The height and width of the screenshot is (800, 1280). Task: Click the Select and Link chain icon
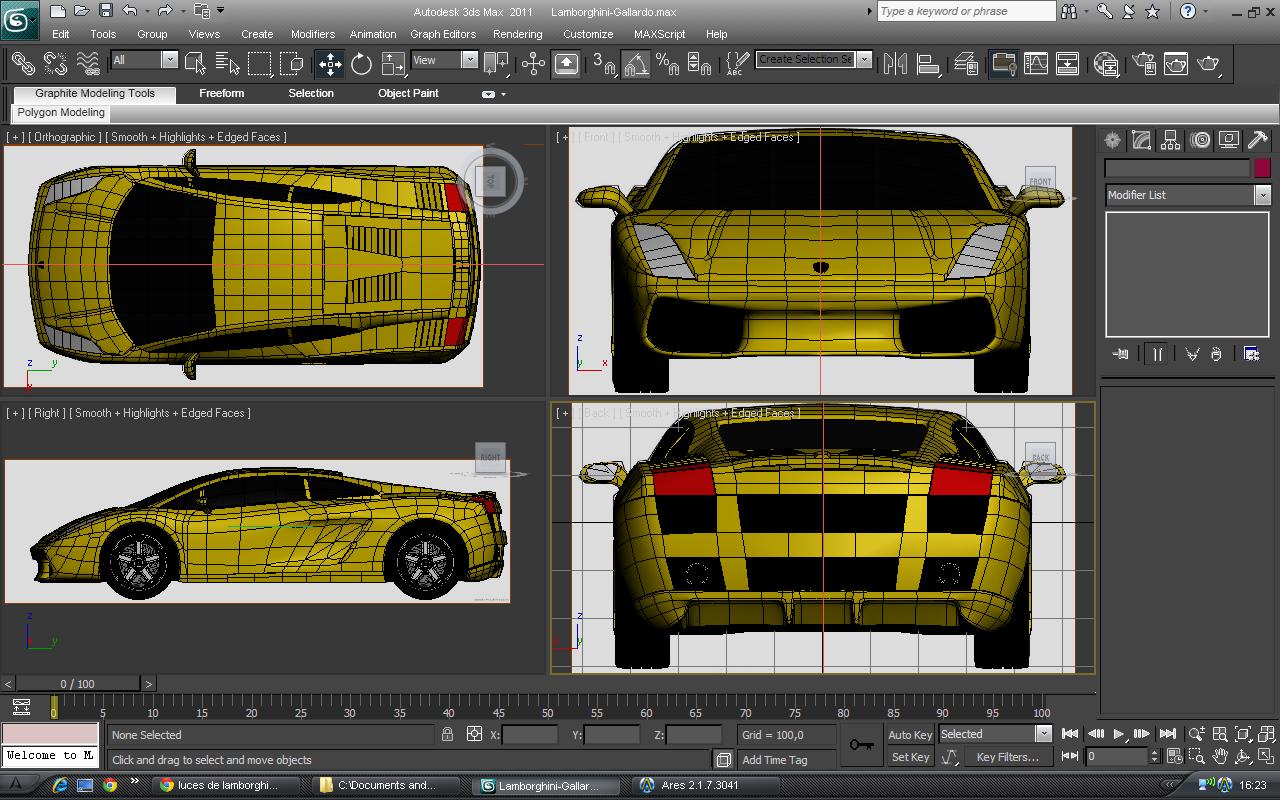[x=22, y=64]
